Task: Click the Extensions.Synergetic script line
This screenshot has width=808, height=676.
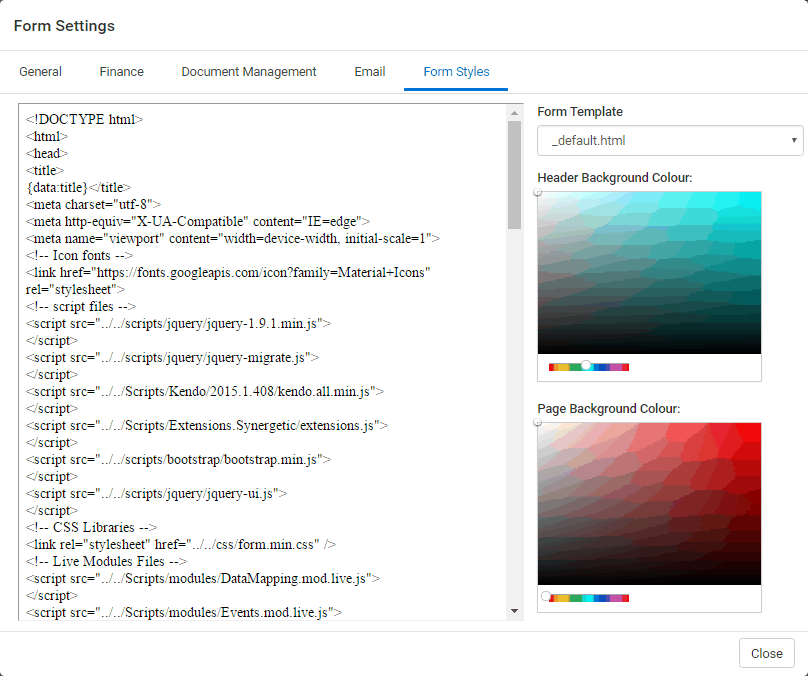Action: tap(207, 426)
